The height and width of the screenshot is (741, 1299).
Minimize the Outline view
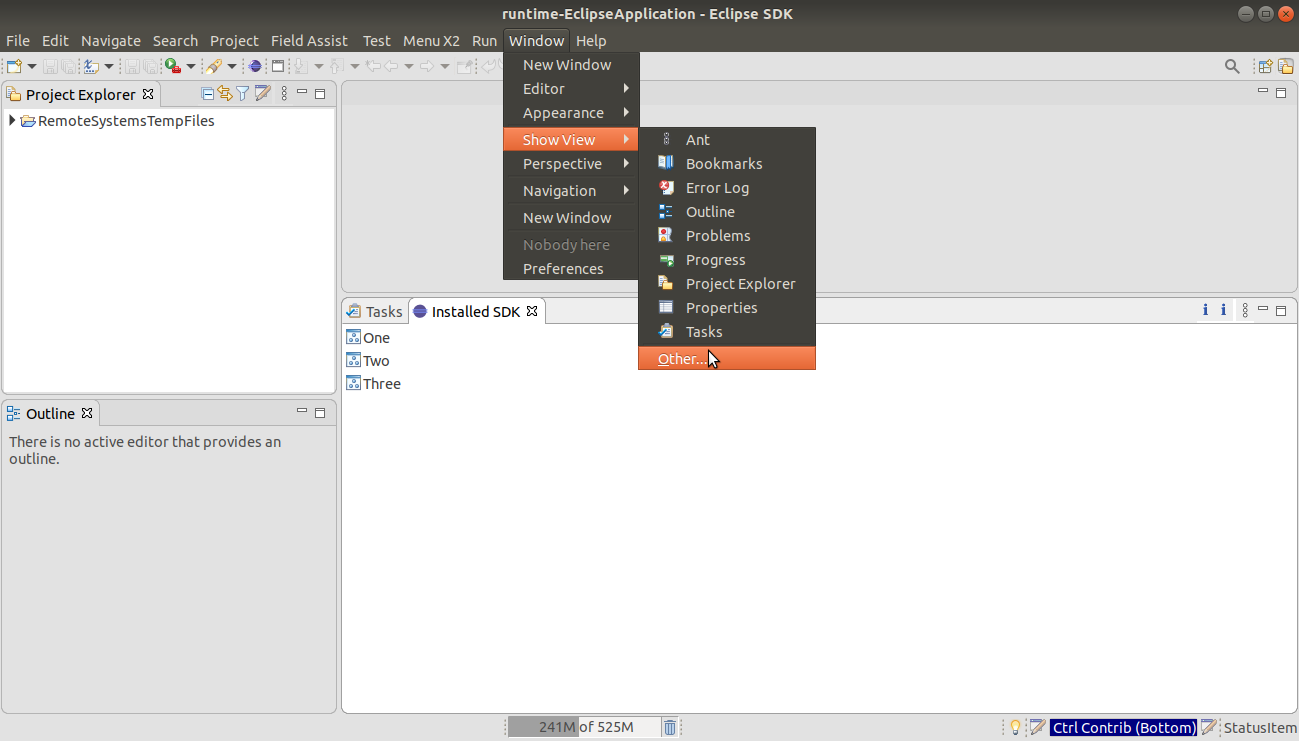coord(302,411)
